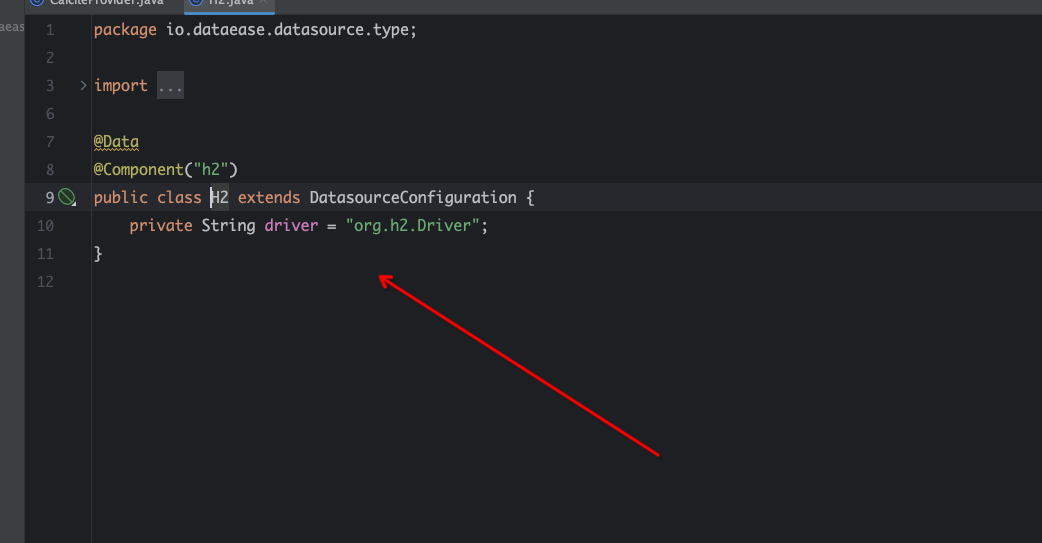Click the DatasourceConfiguration superclass name
Image resolution: width=1042 pixels, height=543 pixels.
point(412,198)
